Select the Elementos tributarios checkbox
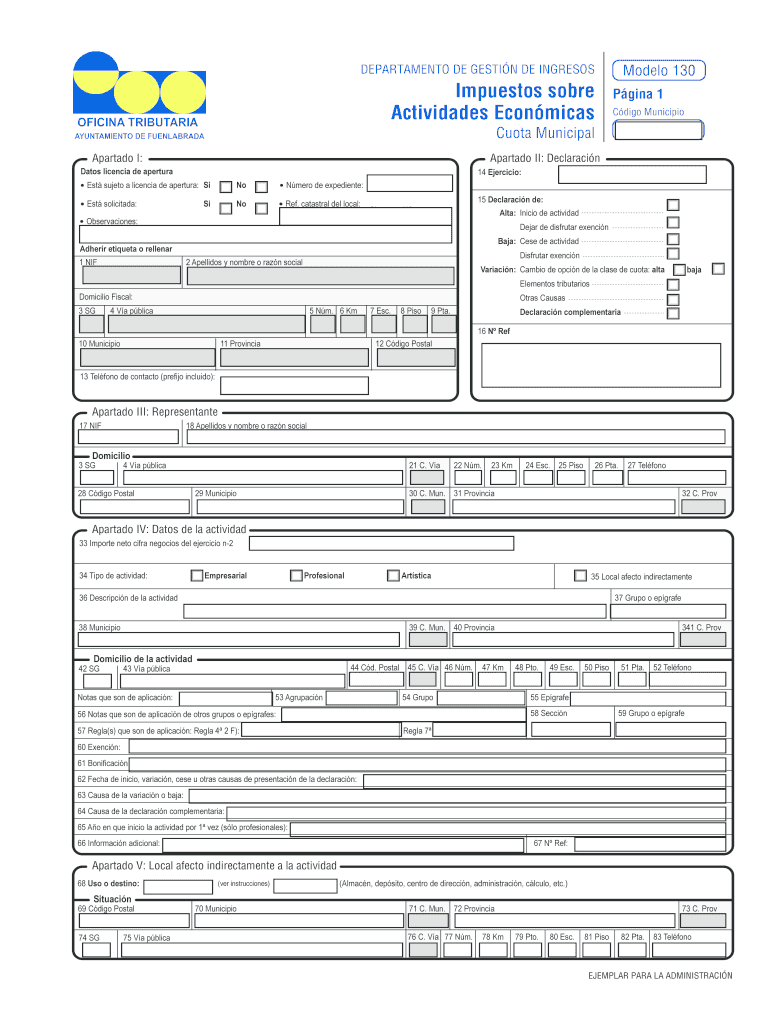The image size is (770, 1024). coord(673,284)
